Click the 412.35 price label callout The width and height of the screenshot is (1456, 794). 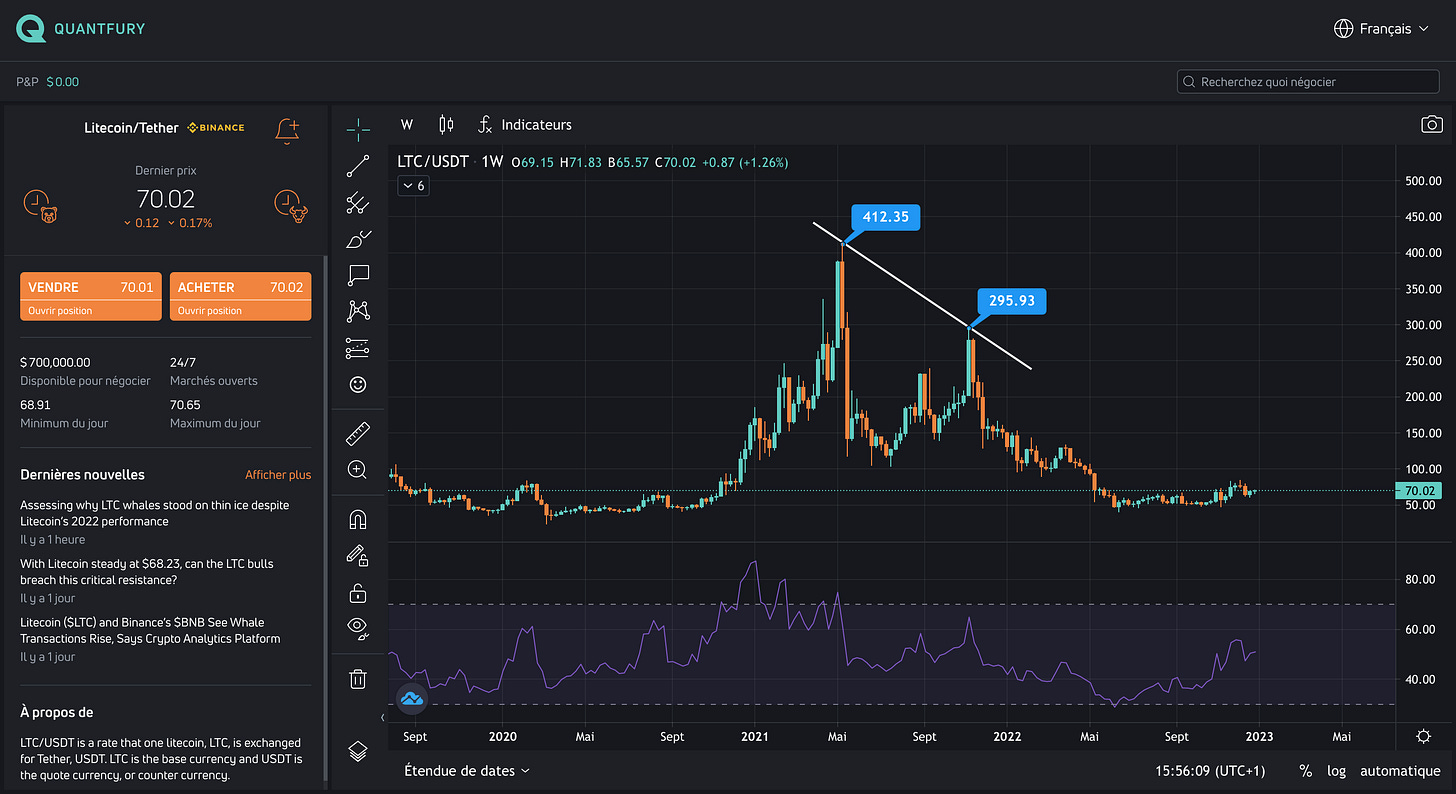(x=885, y=217)
